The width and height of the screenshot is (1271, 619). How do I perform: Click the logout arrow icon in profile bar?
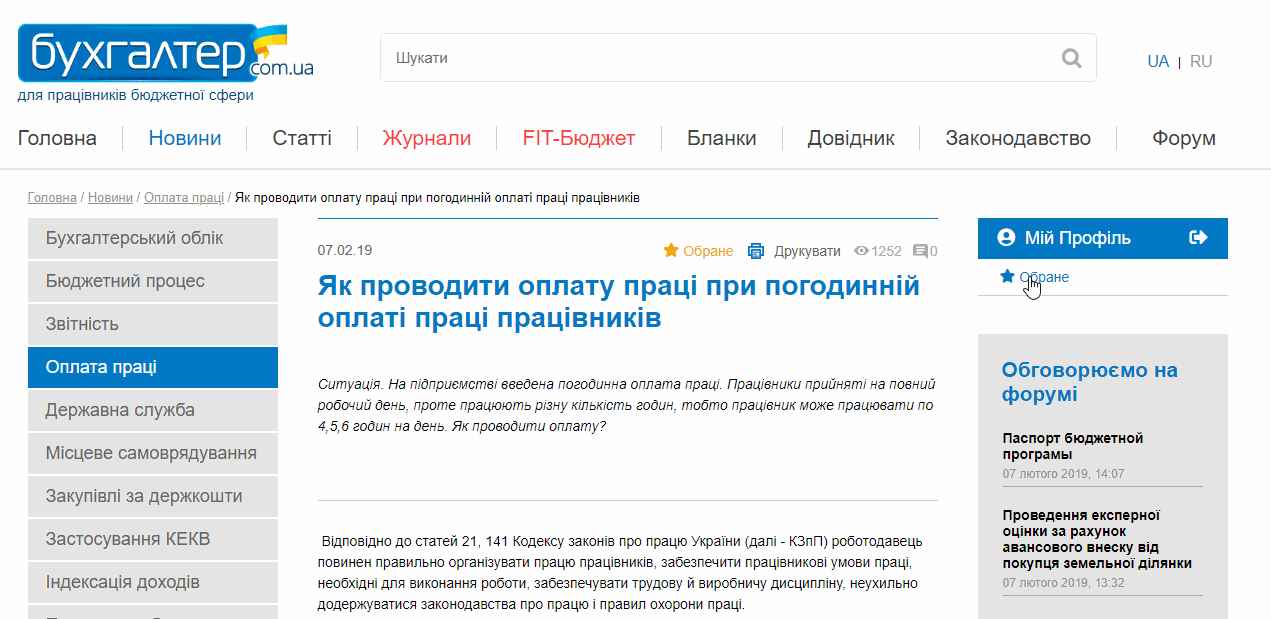click(x=1198, y=238)
